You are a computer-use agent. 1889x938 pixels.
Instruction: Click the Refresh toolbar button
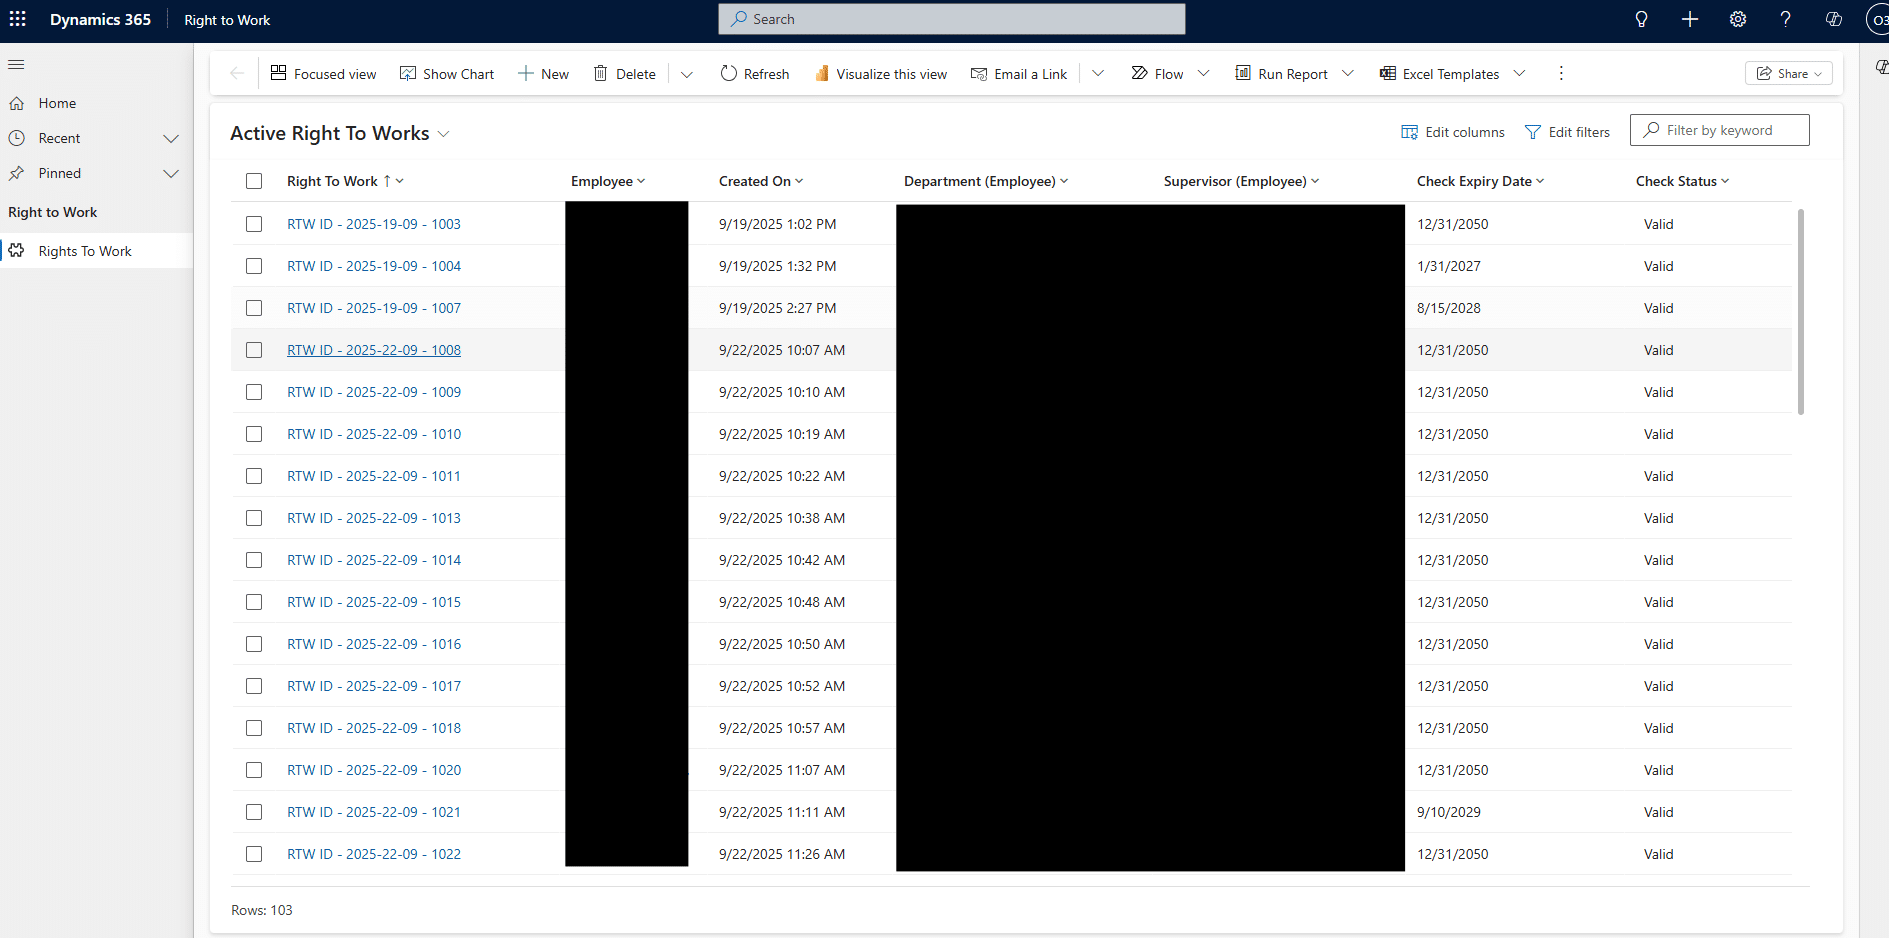coord(755,74)
